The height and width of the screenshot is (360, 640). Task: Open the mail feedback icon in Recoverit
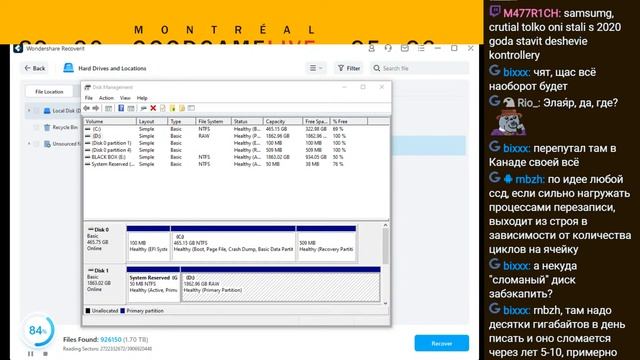(x=404, y=48)
